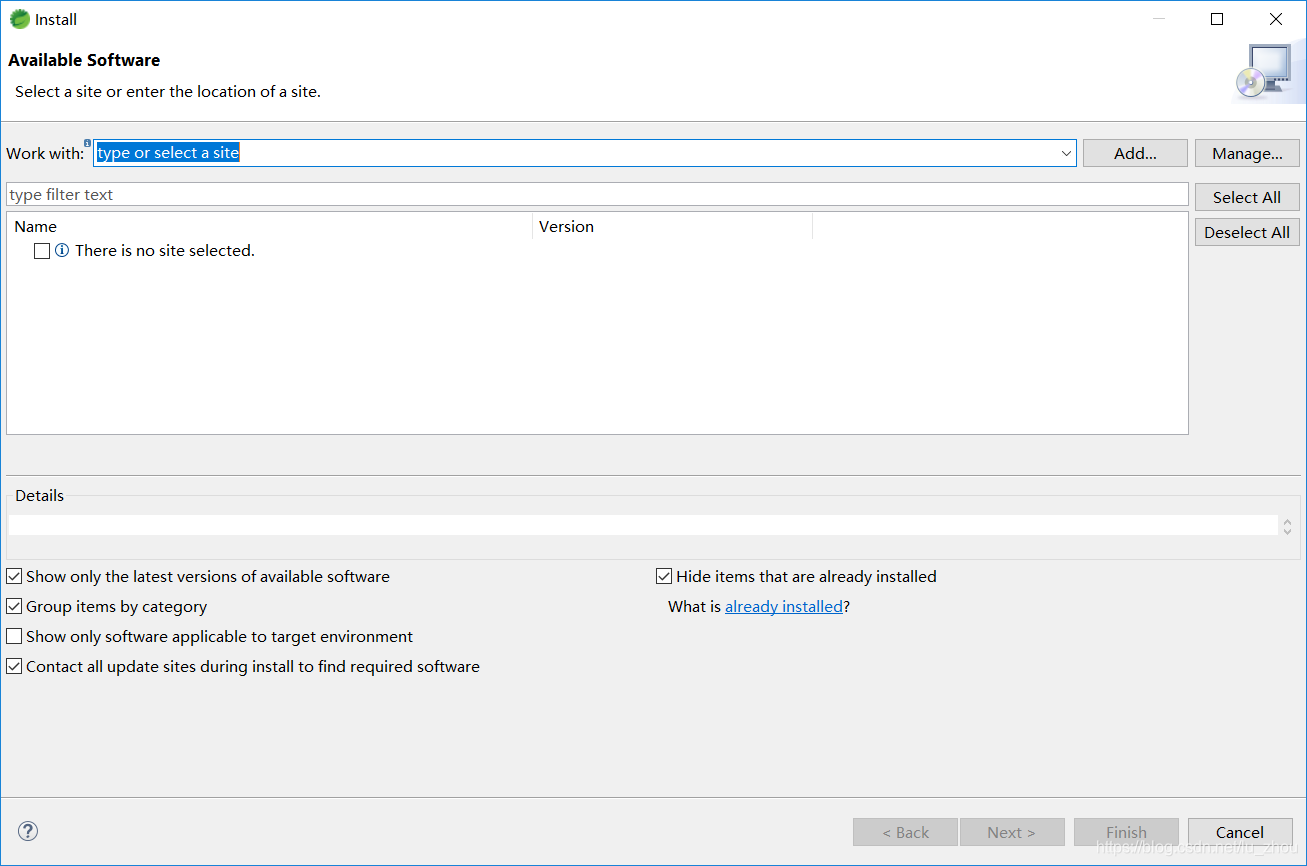Click the help question mark icon
The image size is (1307, 866).
pos(28,831)
